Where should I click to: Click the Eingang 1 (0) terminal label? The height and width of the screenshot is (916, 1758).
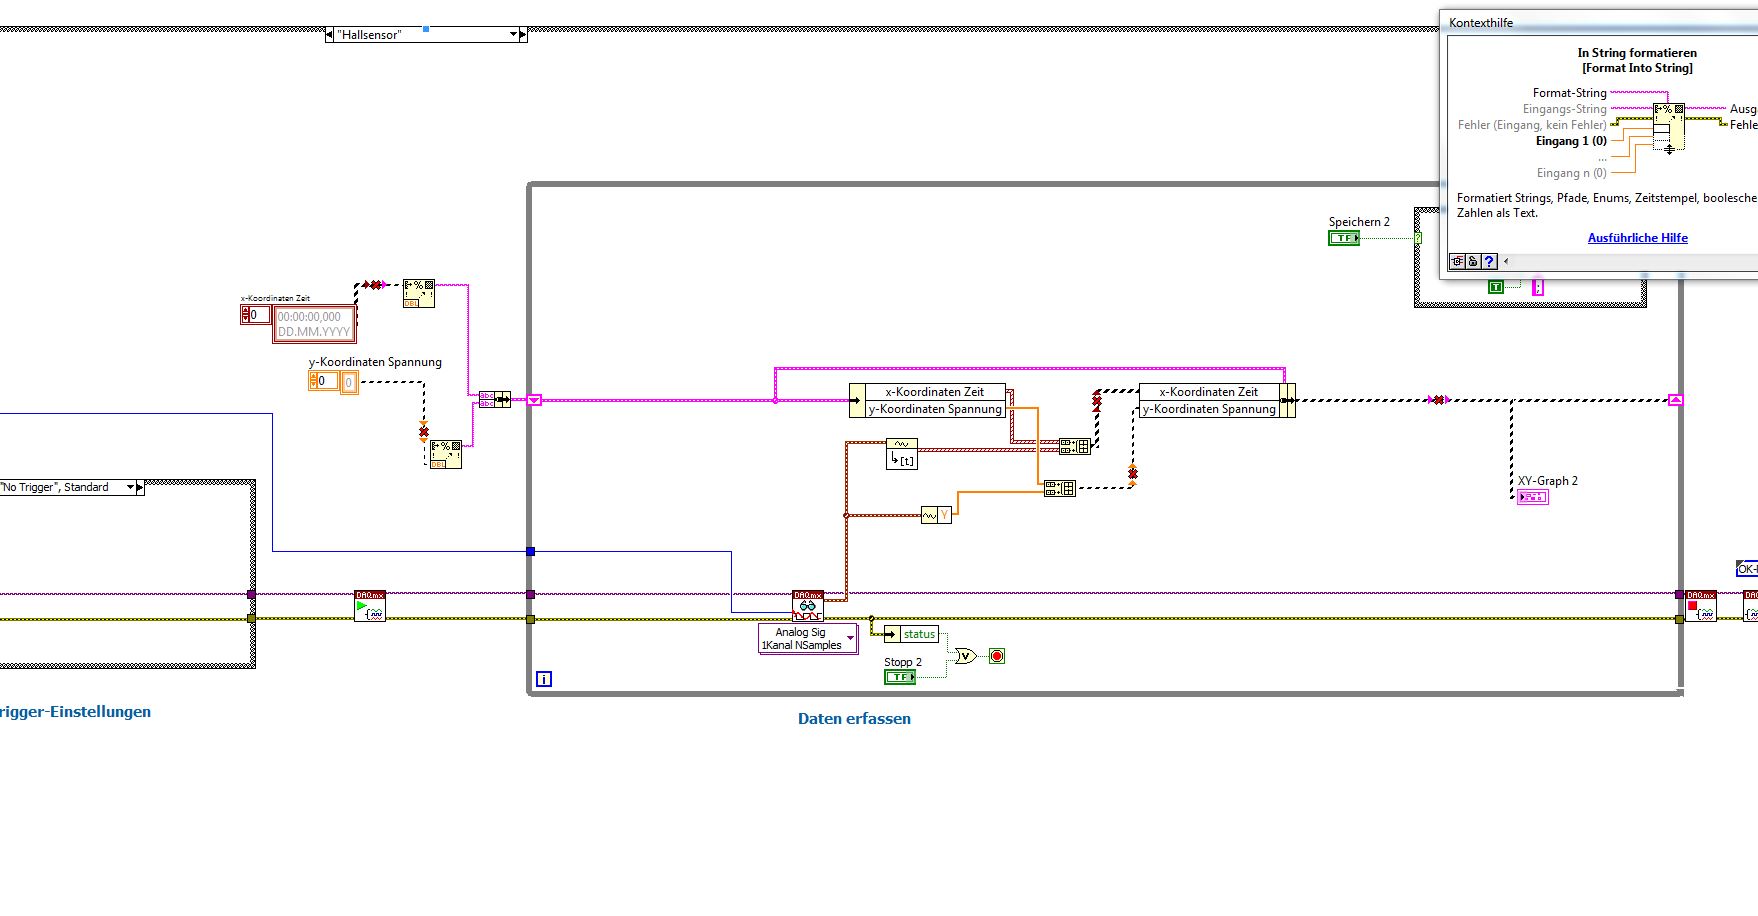tap(1571, 141)
